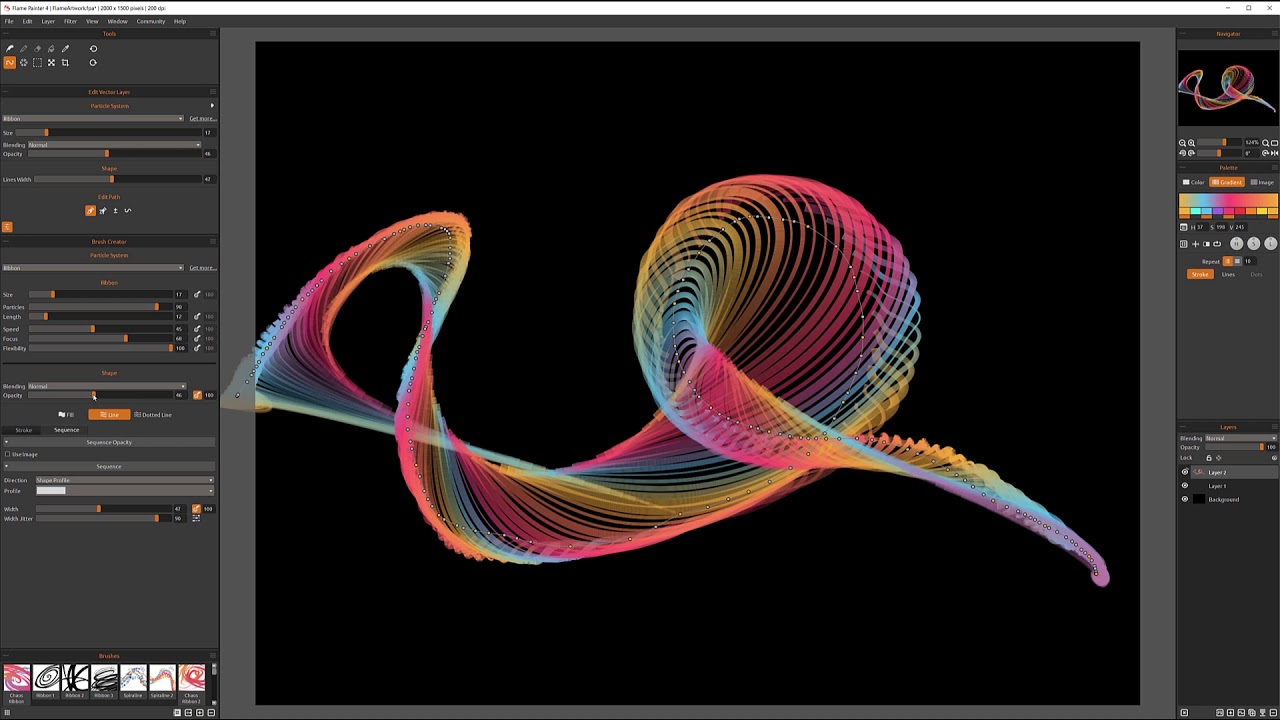This screenshot has width=1280, height=720.
Task: Select the rectangular Selection tool
Action: tap(38, 62)
